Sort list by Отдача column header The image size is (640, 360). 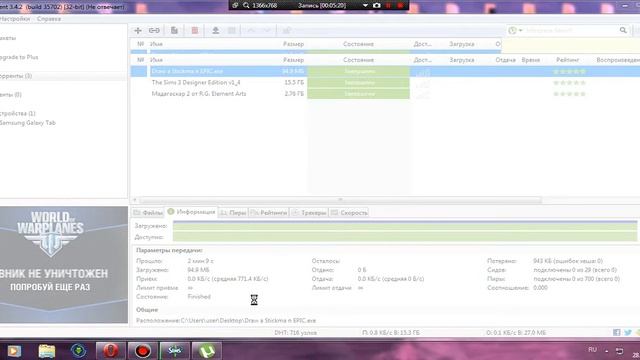505,60
